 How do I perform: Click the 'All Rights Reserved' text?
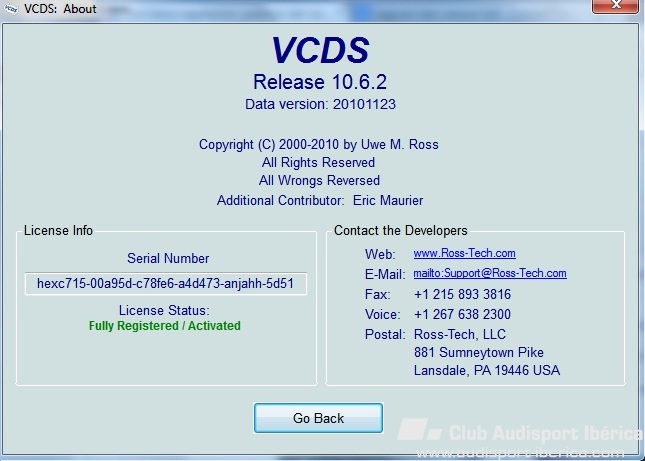pos(318,162)
